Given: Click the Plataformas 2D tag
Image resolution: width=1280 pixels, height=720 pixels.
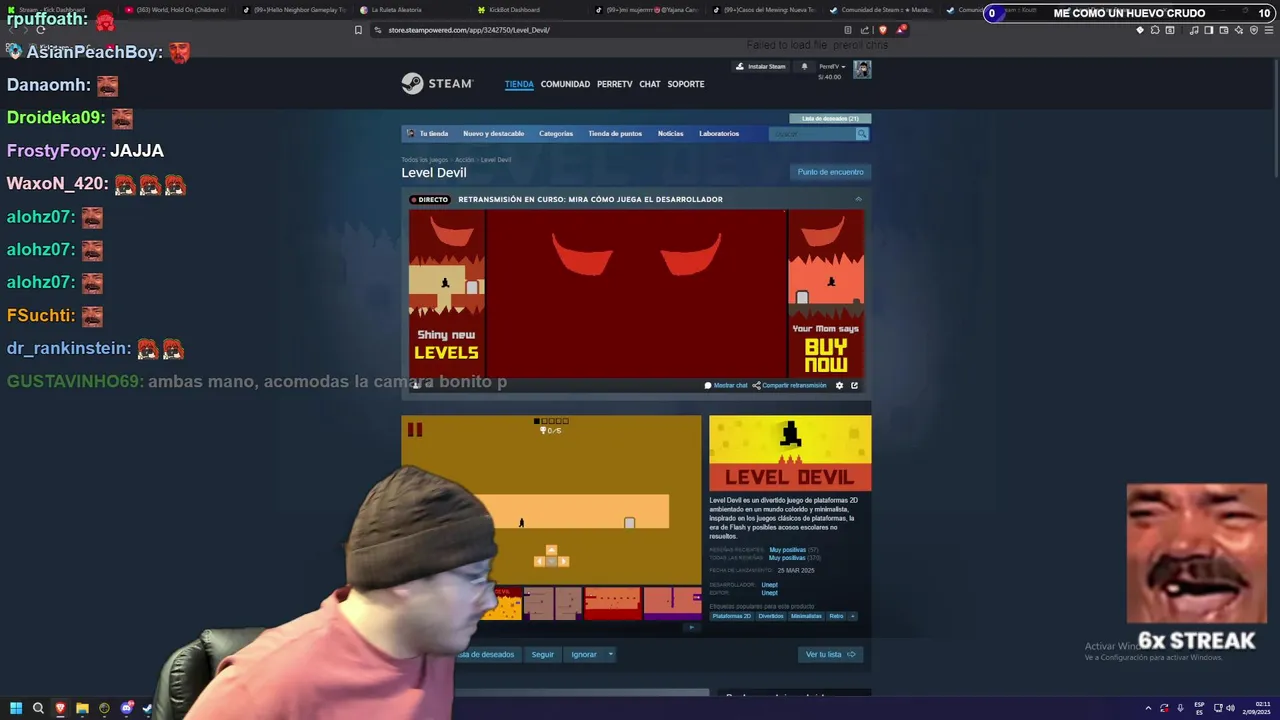Looking at the screenshot, I should [x=731, y=616].
